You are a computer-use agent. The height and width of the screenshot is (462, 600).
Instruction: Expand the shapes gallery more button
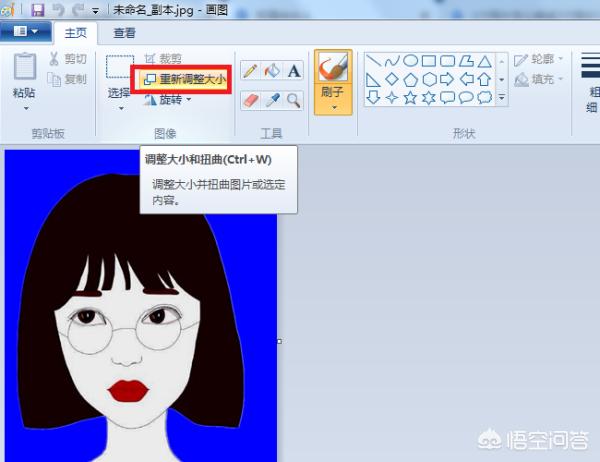coord(502,98)
